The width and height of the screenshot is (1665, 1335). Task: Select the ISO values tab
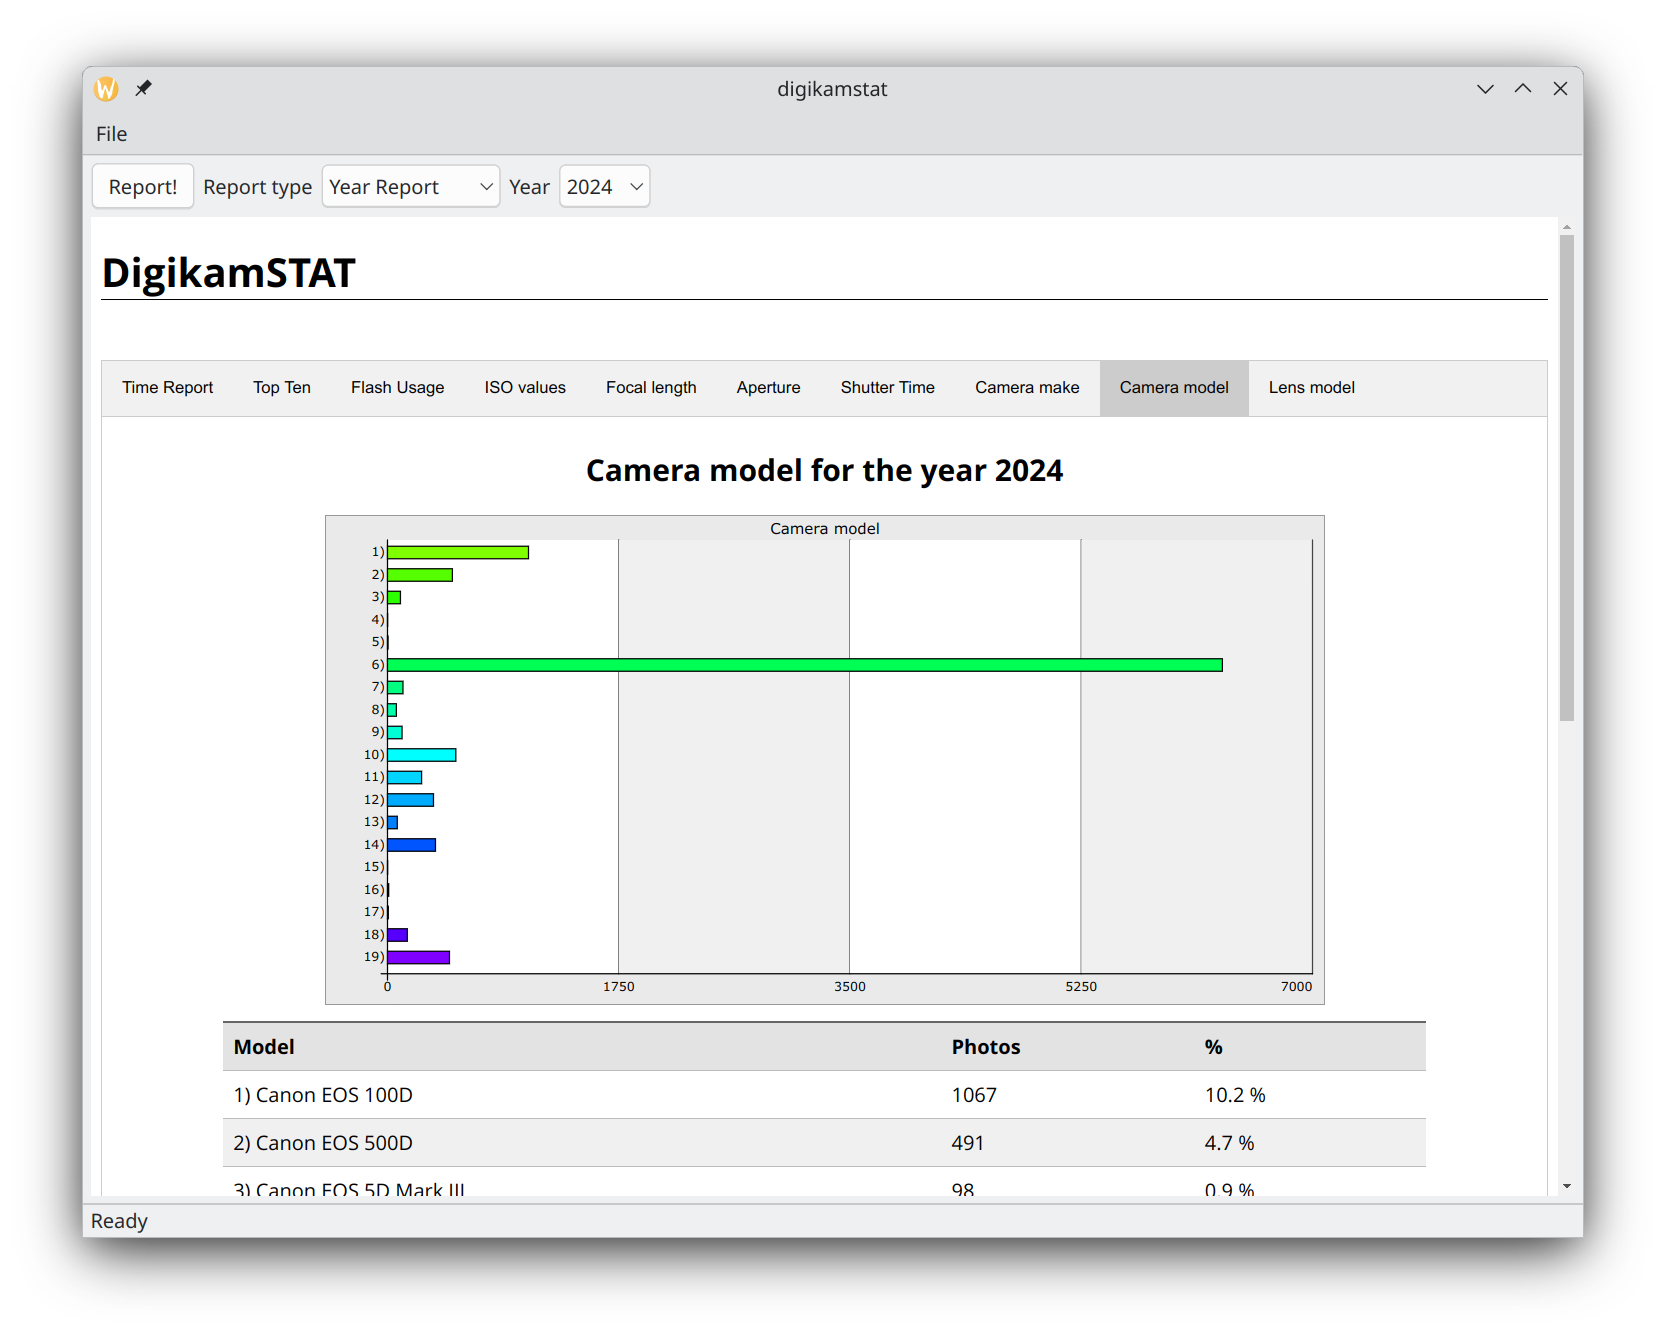point(525,388)
